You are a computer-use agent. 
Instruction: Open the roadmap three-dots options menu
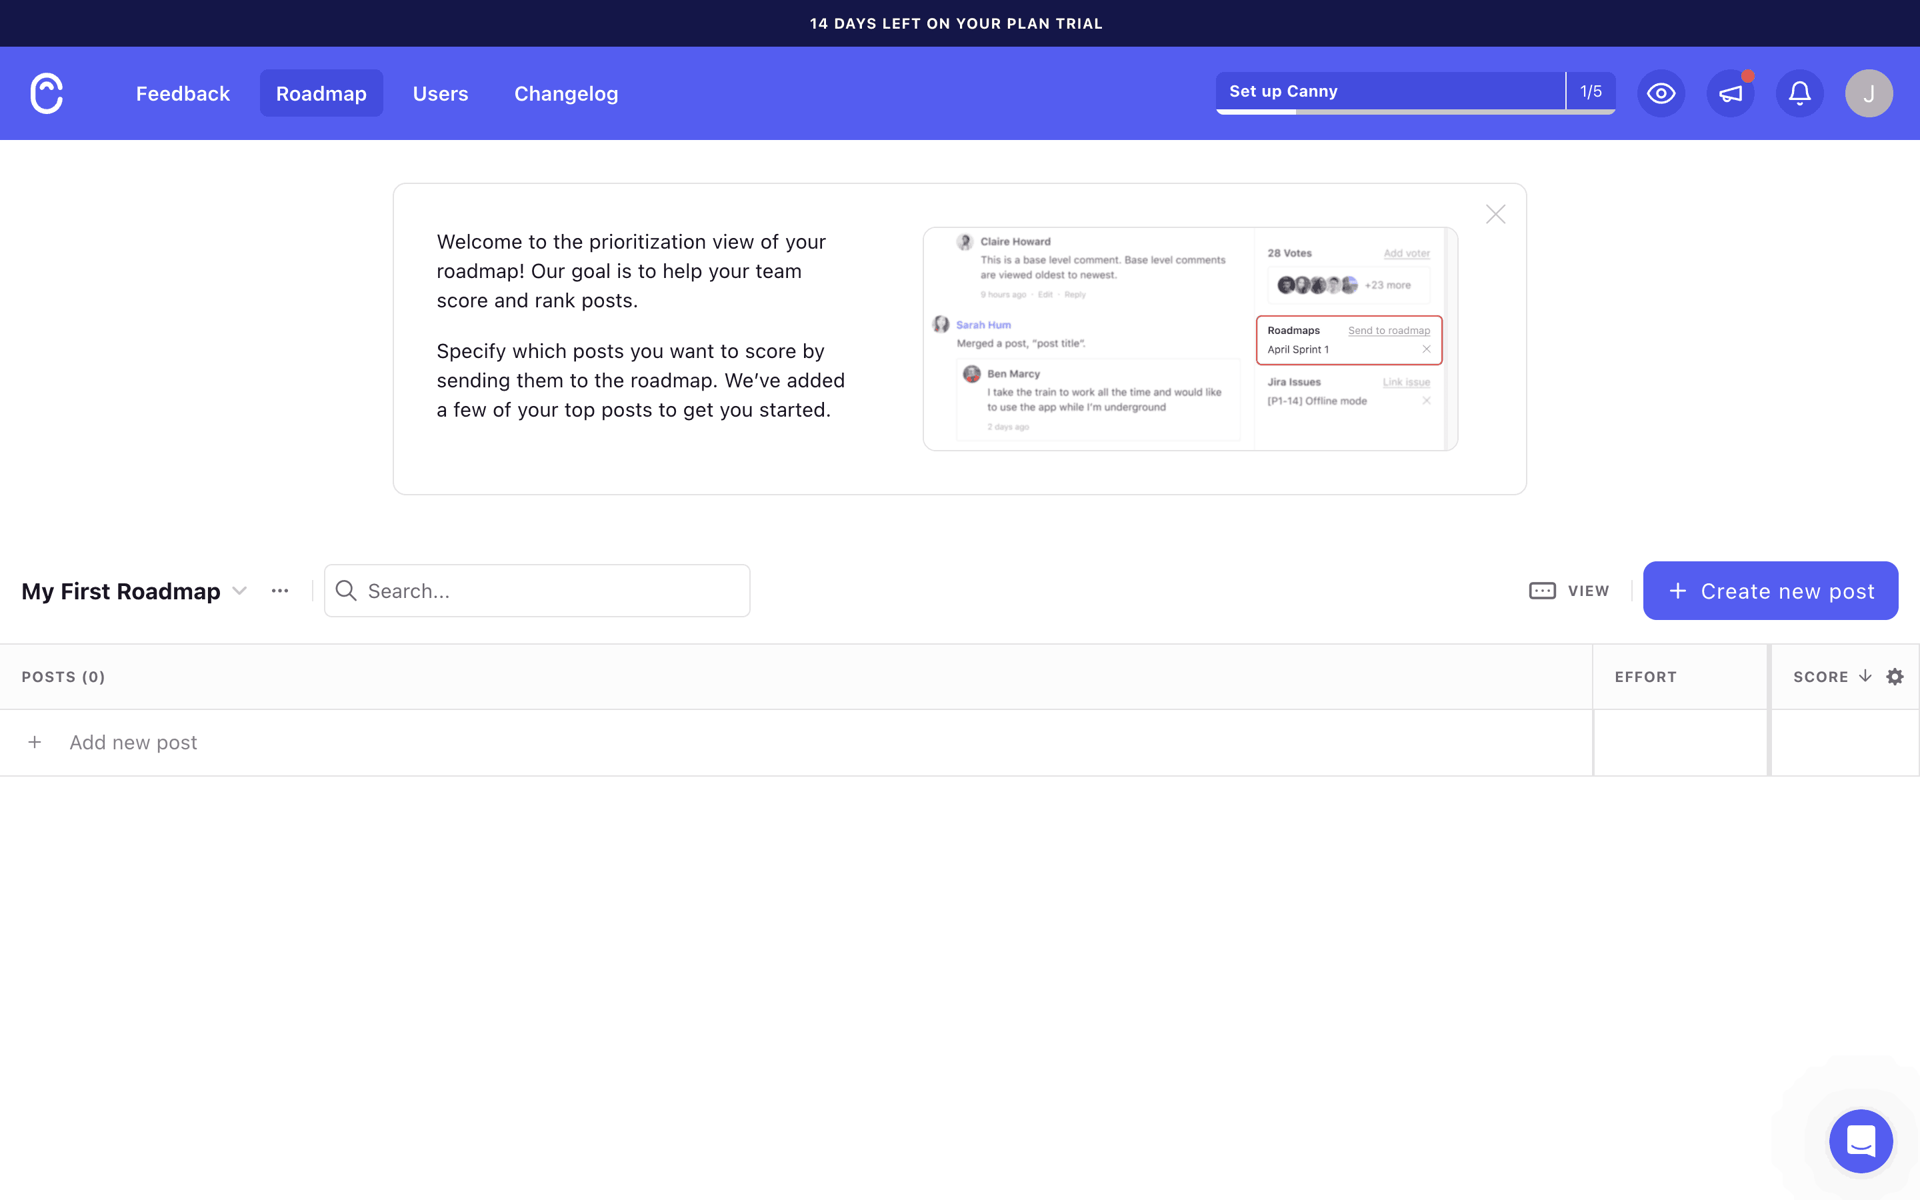(280, 591)
